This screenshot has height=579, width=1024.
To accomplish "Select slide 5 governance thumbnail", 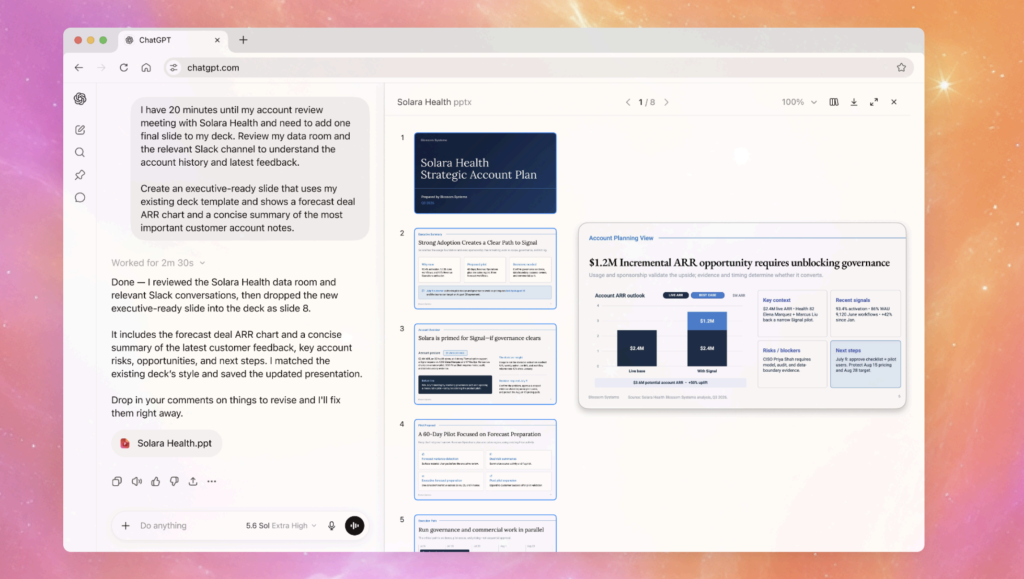I will [485, 533].
